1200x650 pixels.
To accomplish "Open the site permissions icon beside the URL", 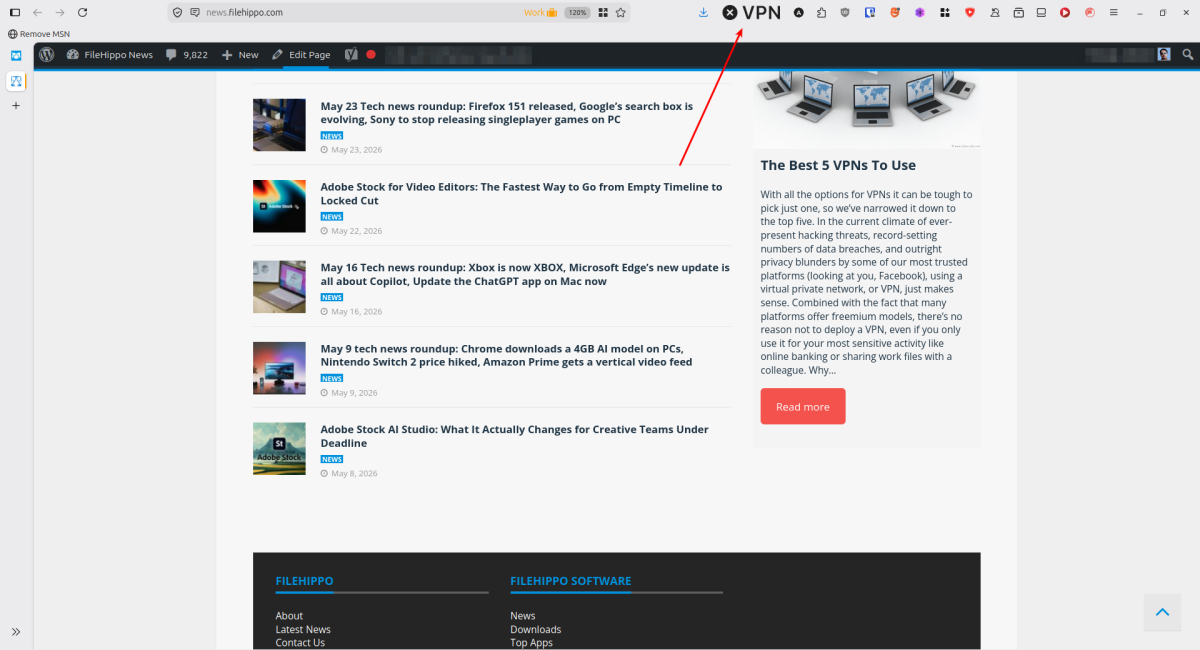I will [195, 12].
